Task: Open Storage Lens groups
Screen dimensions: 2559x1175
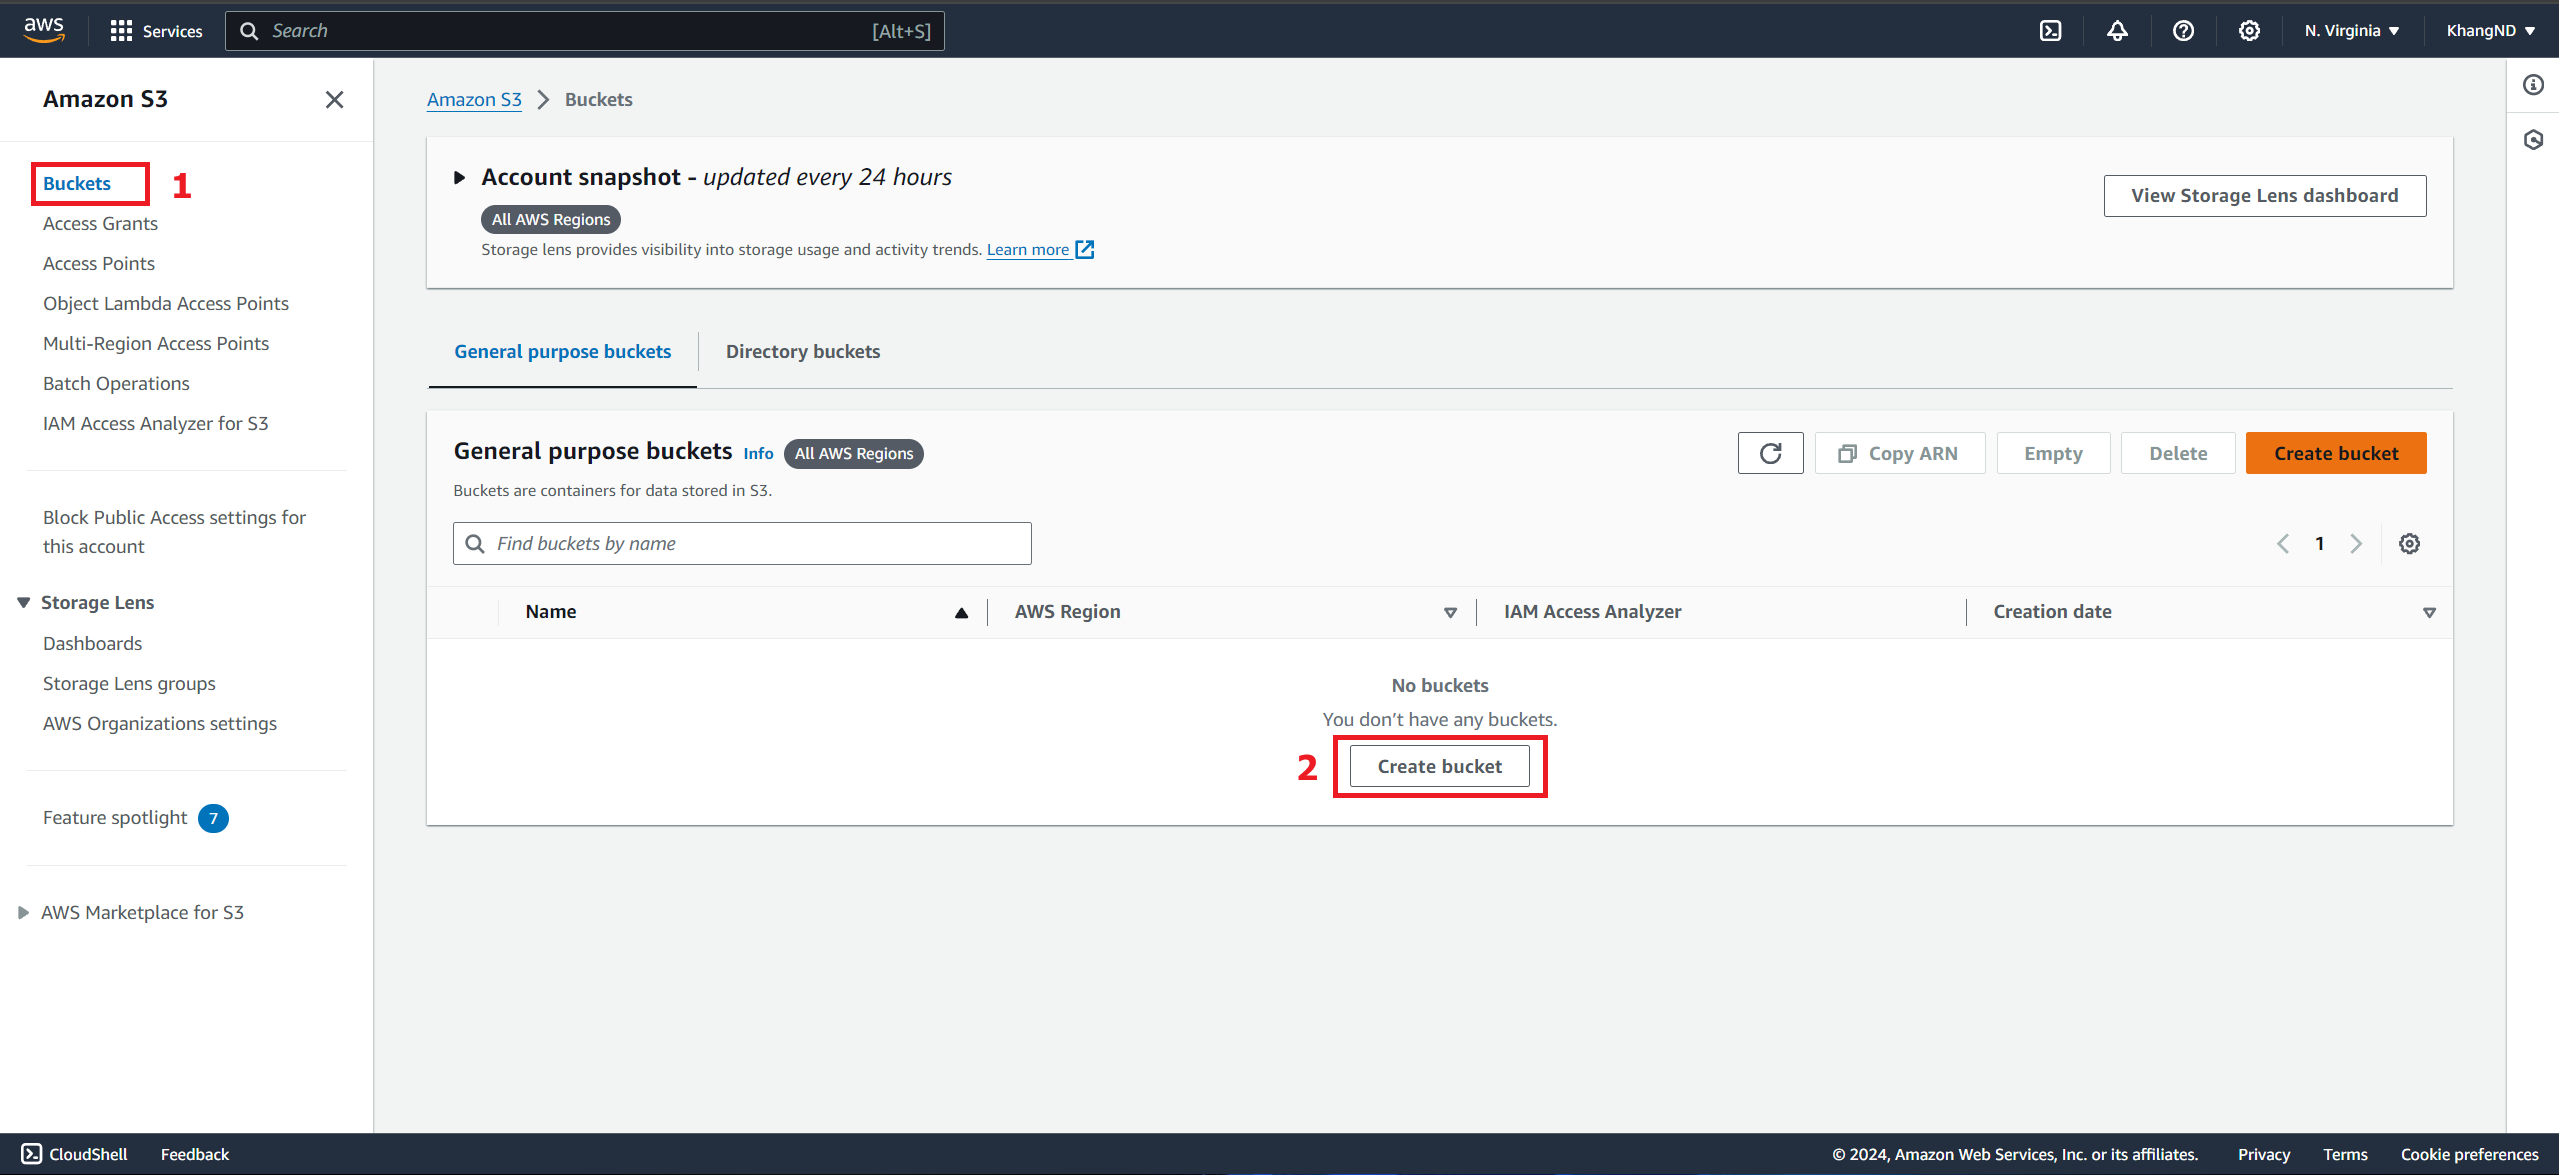Action: (x=129, y=683)
